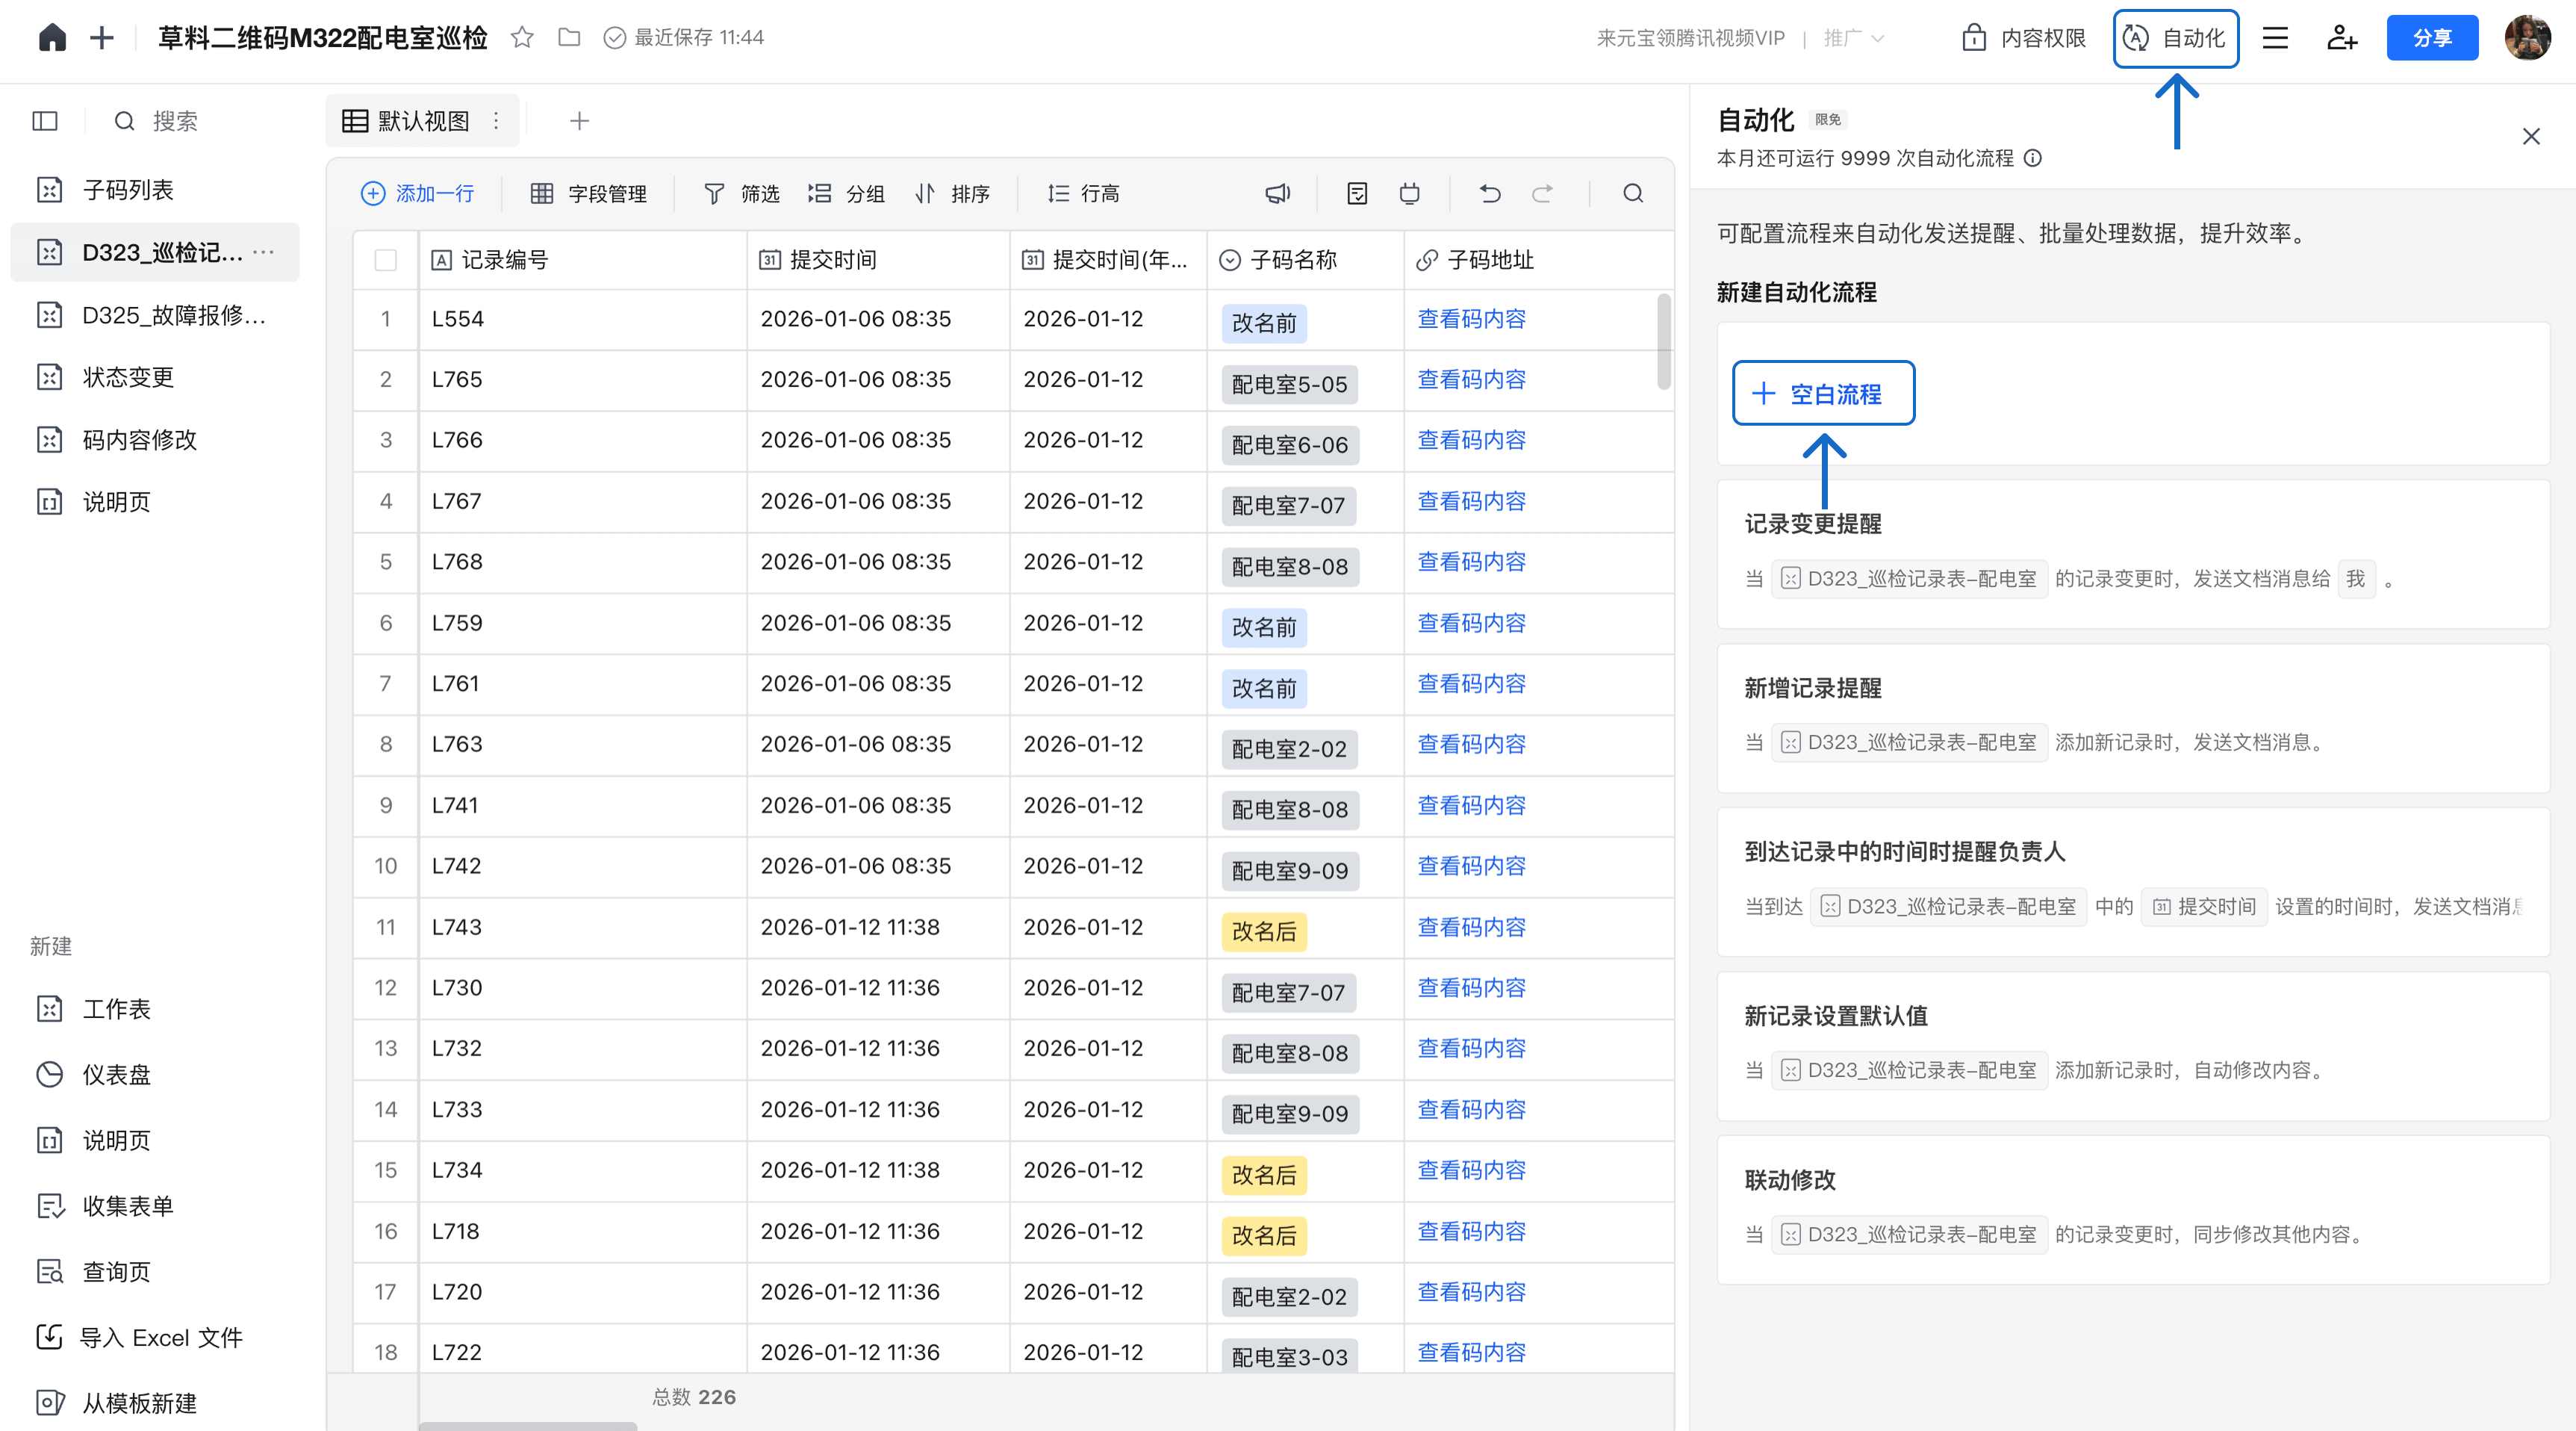Click the 改名后 tag in row 11
Screen dimensions: 2576x1431
1263,931
